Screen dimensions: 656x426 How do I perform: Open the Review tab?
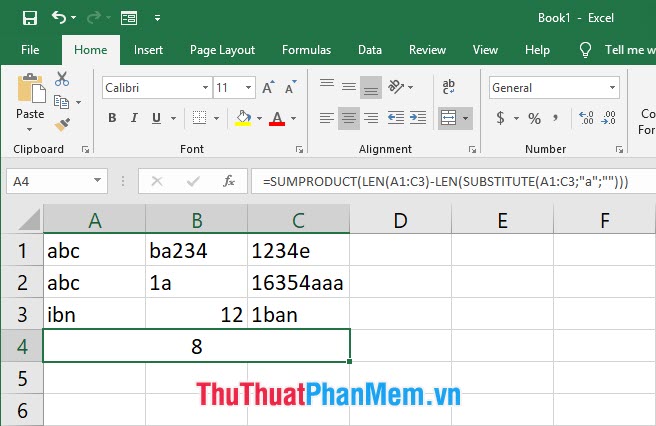pos(427,50)
